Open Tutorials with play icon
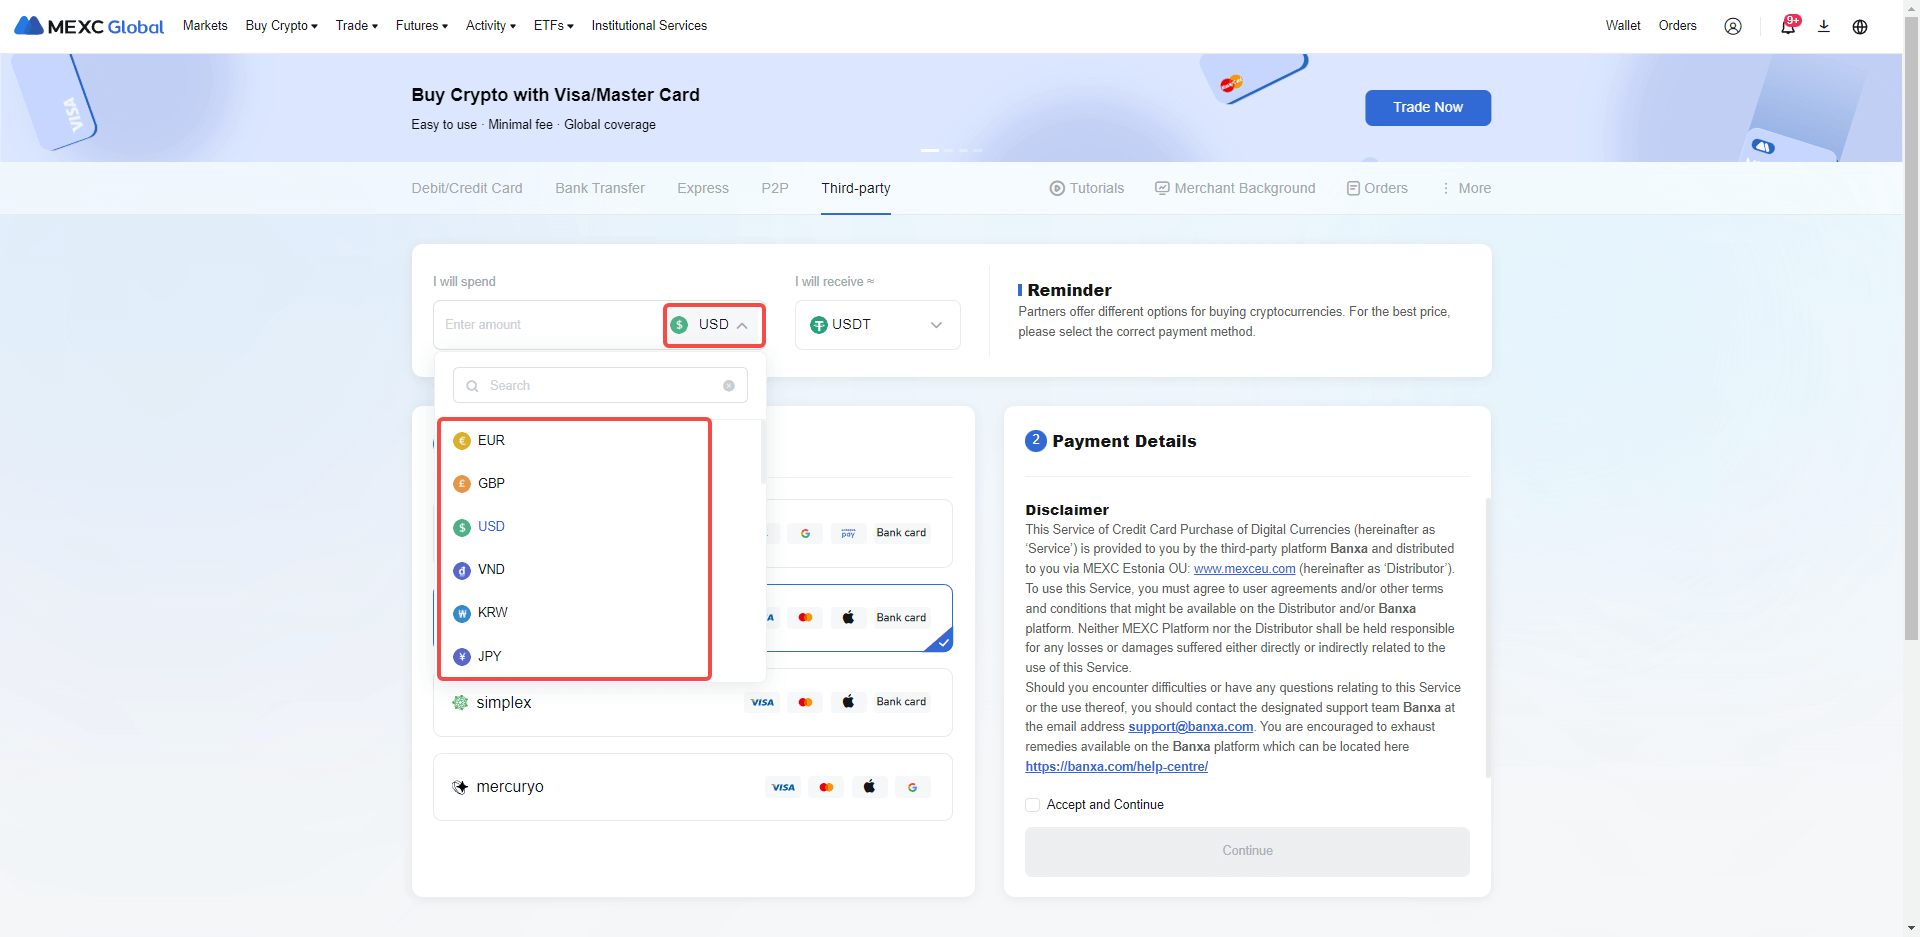Viewport: 1920px width, 937px height. point(1086,188)
